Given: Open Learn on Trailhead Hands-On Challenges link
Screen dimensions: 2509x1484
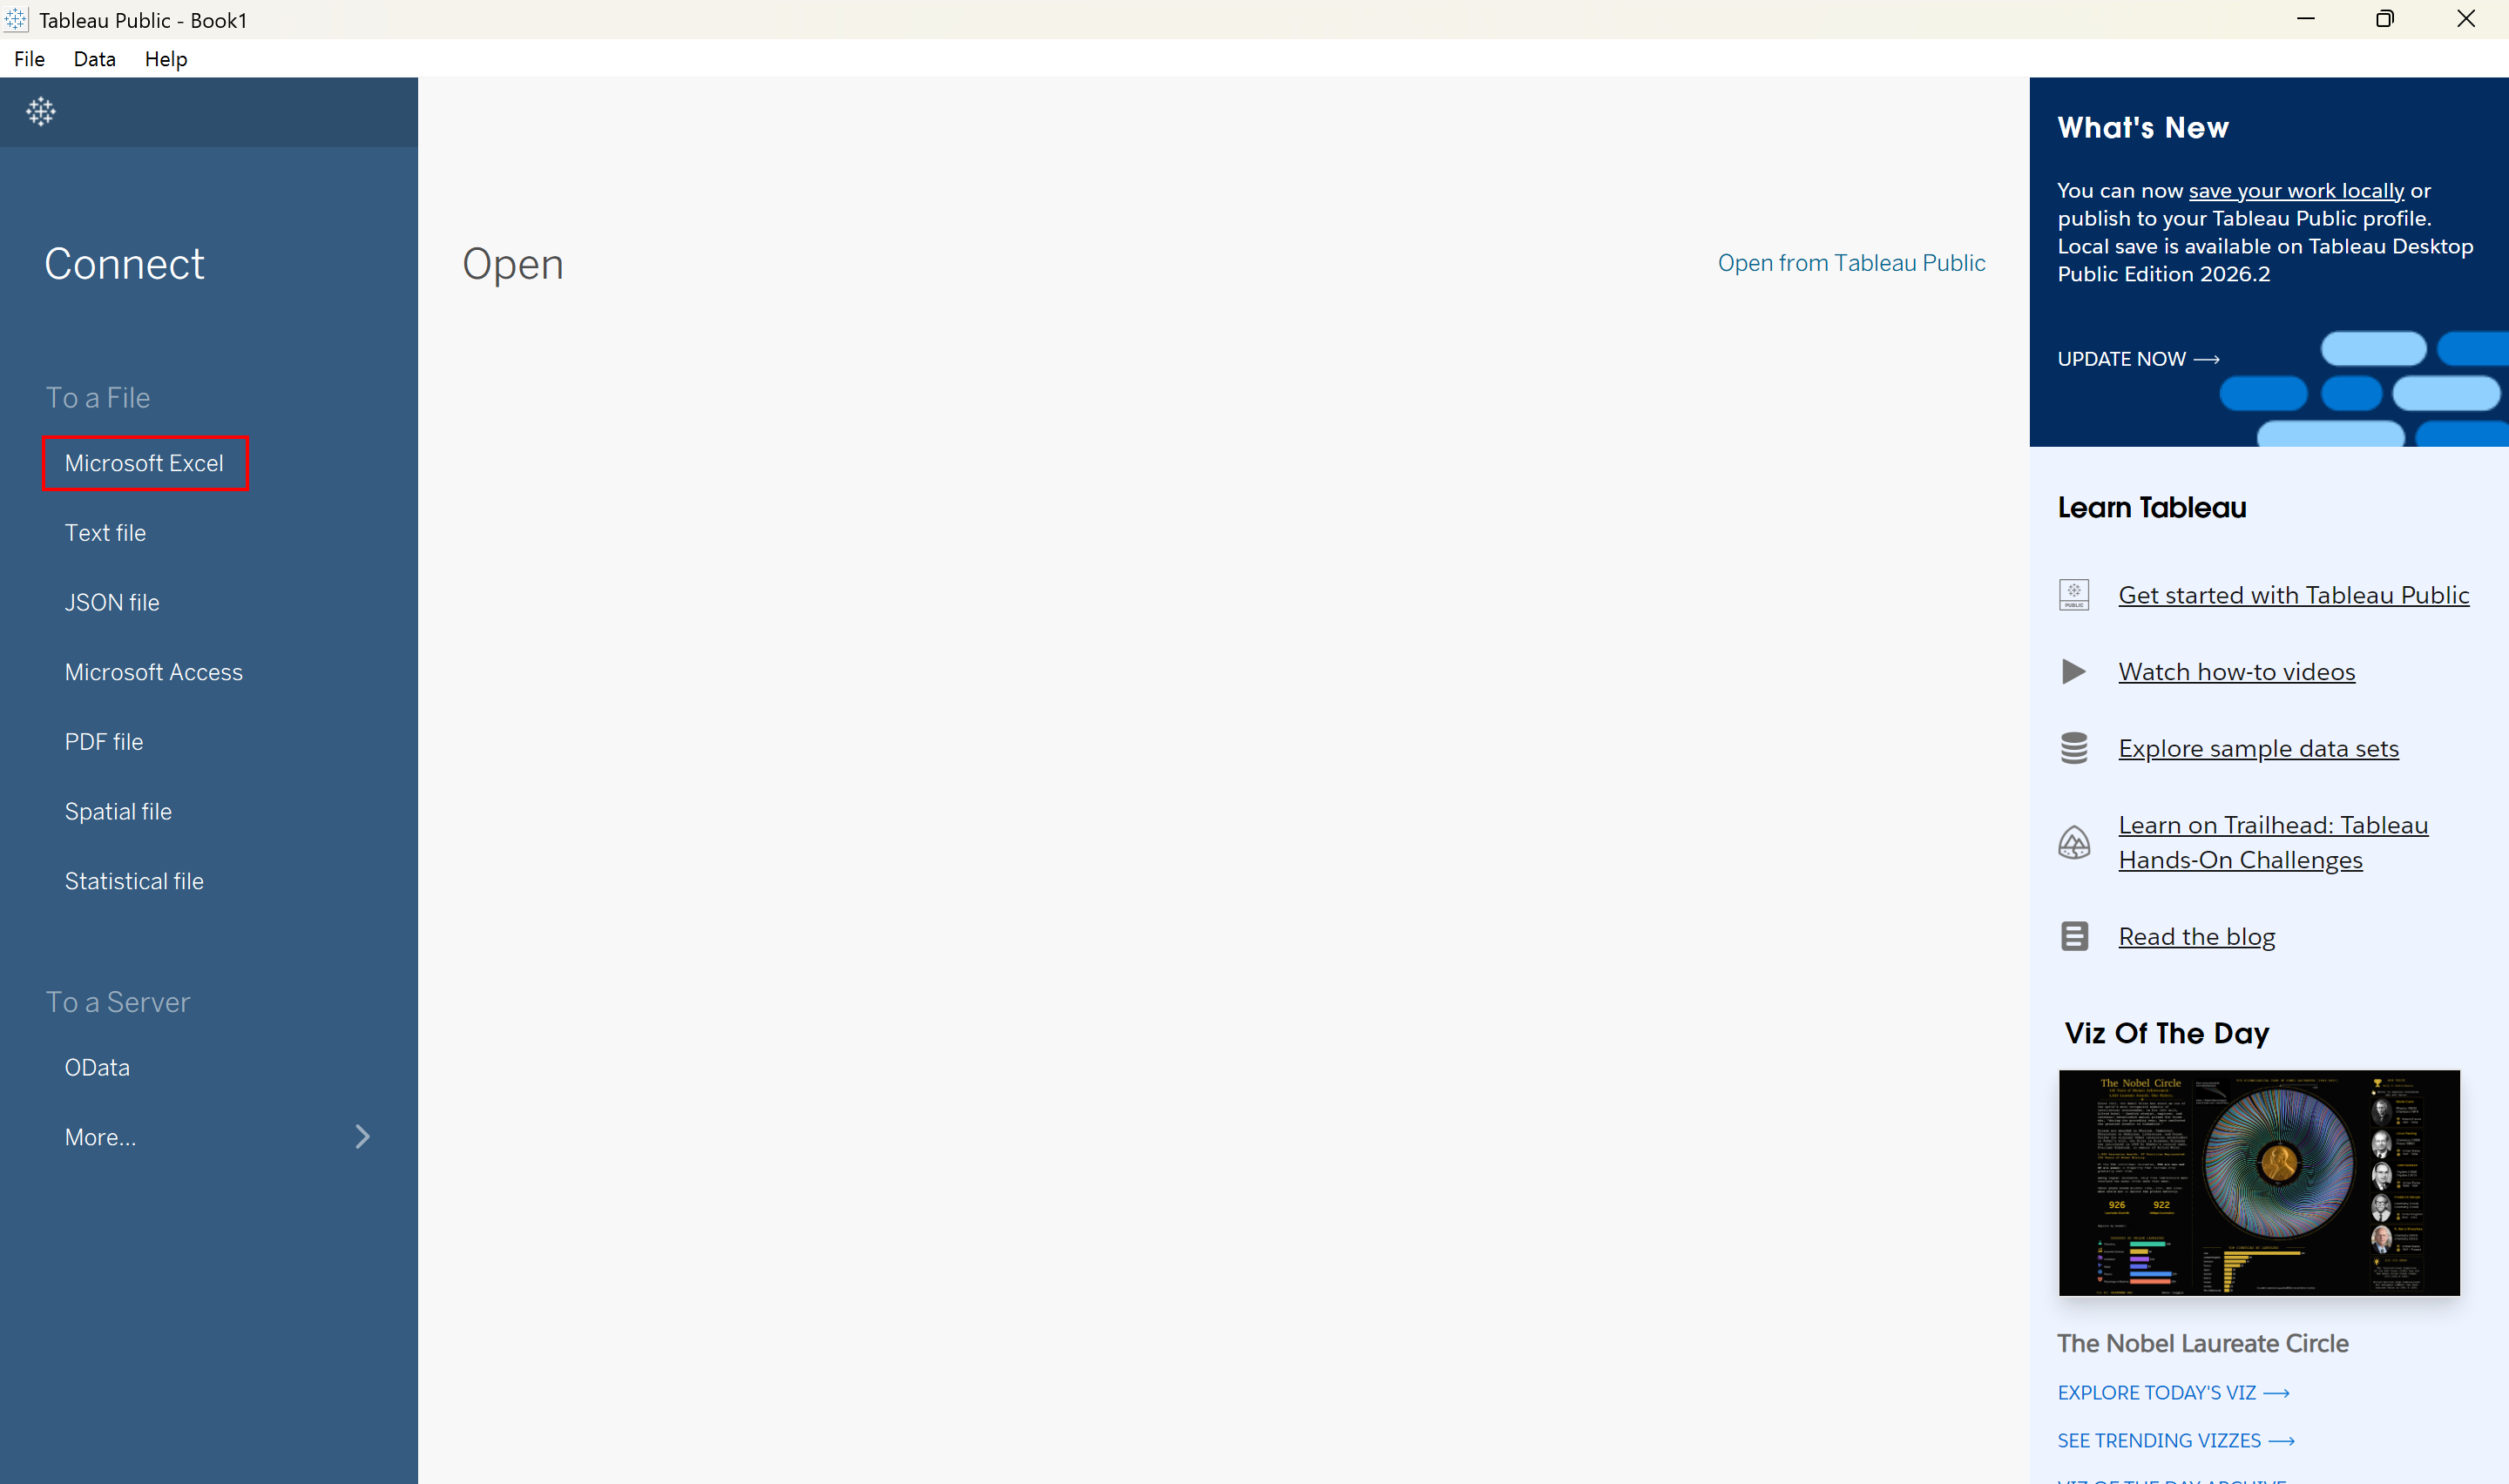Looking at the screenshot, I should (x=2273, y=842).
